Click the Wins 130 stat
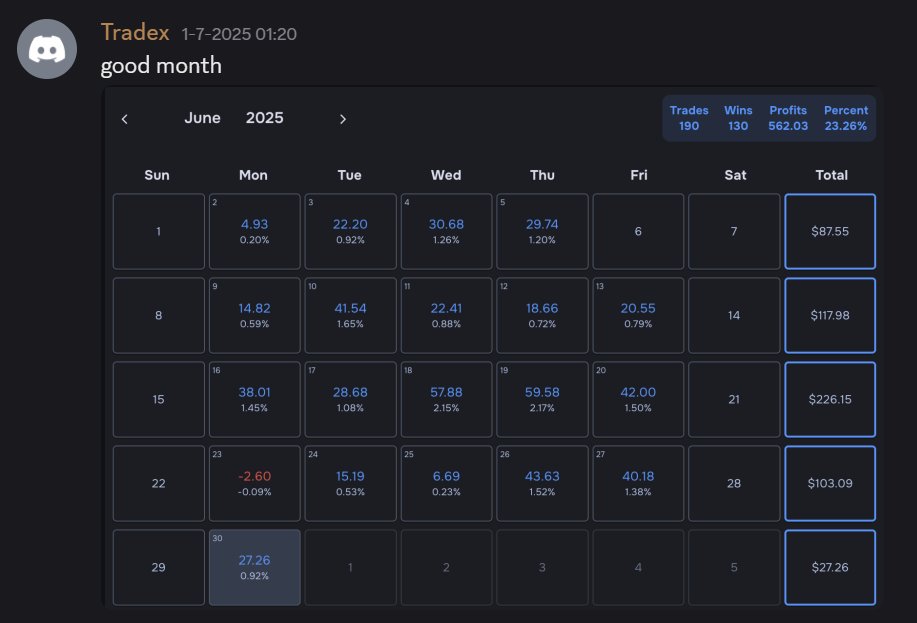The image size is (917, 623). point(738,118)
